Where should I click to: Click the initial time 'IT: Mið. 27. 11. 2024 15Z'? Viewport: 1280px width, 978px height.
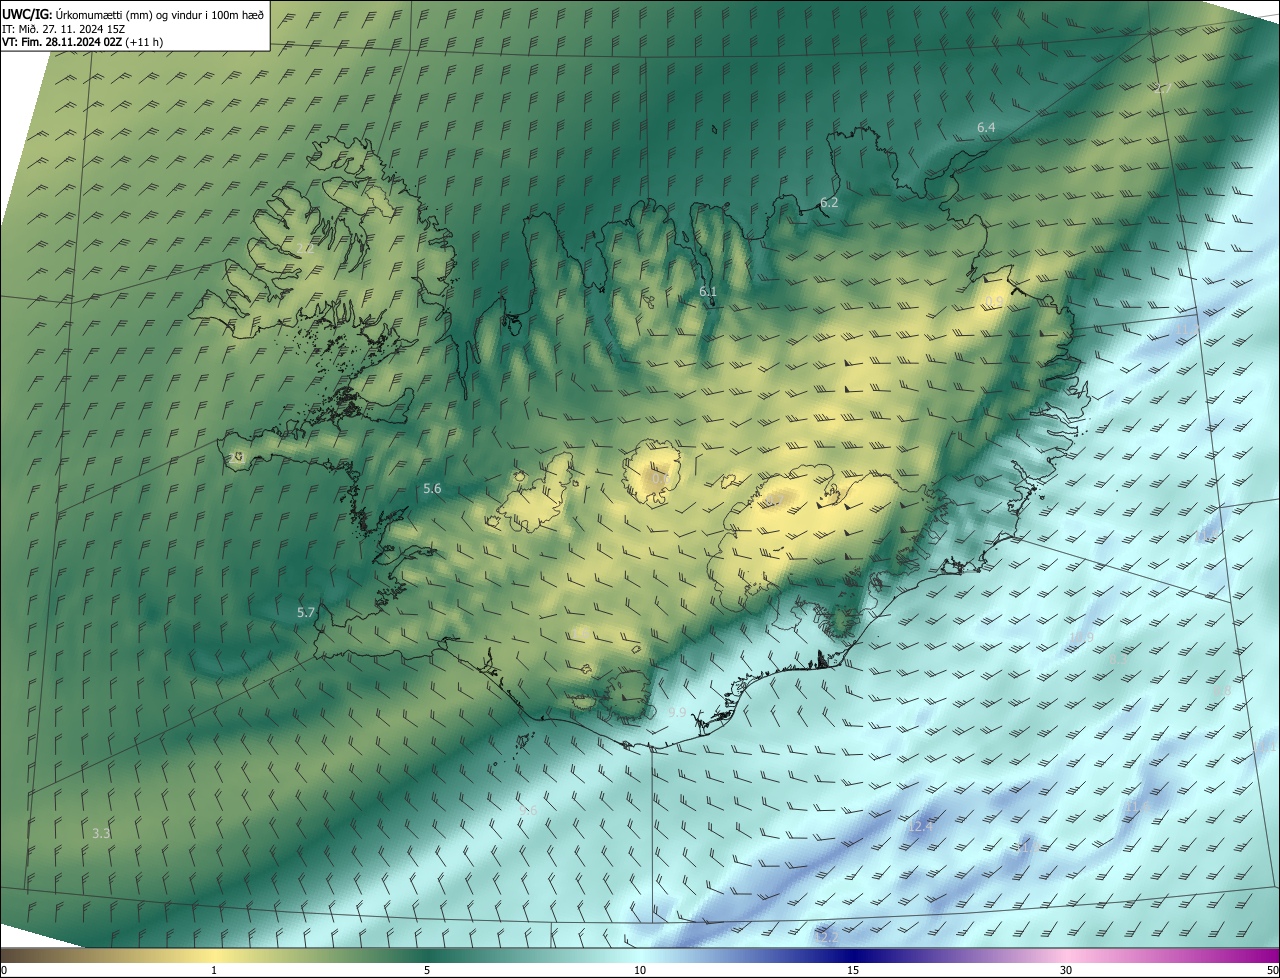click(65, 28)
